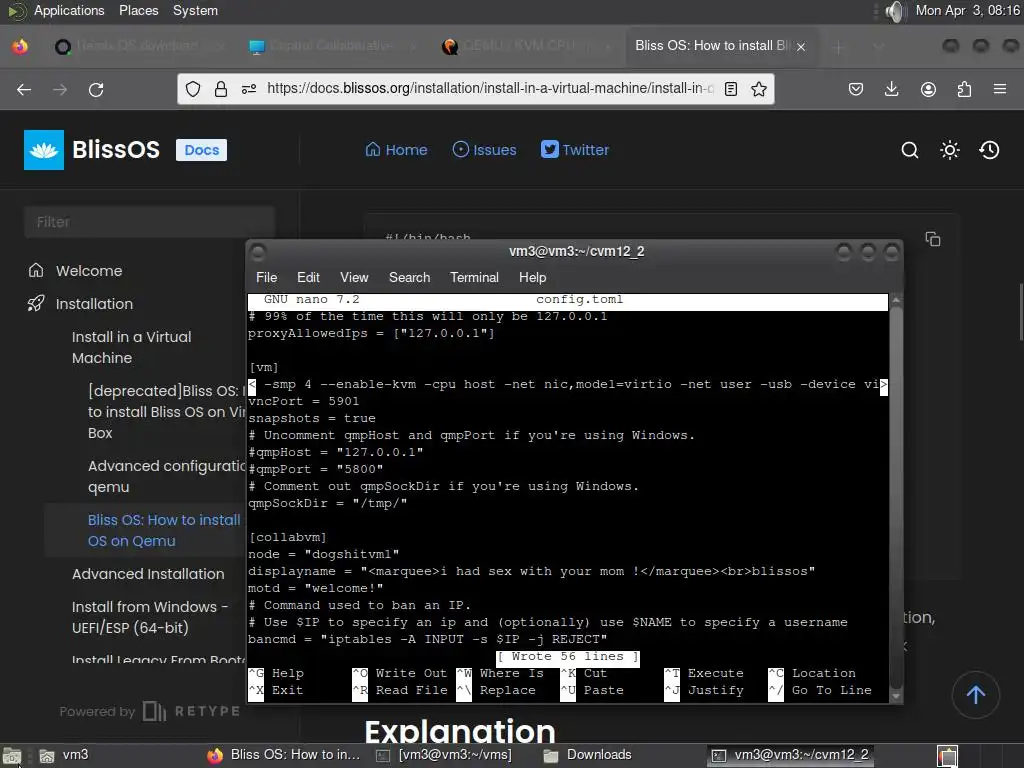Screen dimensions: 1024x768
Task: Open the Pocket save icon
Action: [x=856, y=89]
